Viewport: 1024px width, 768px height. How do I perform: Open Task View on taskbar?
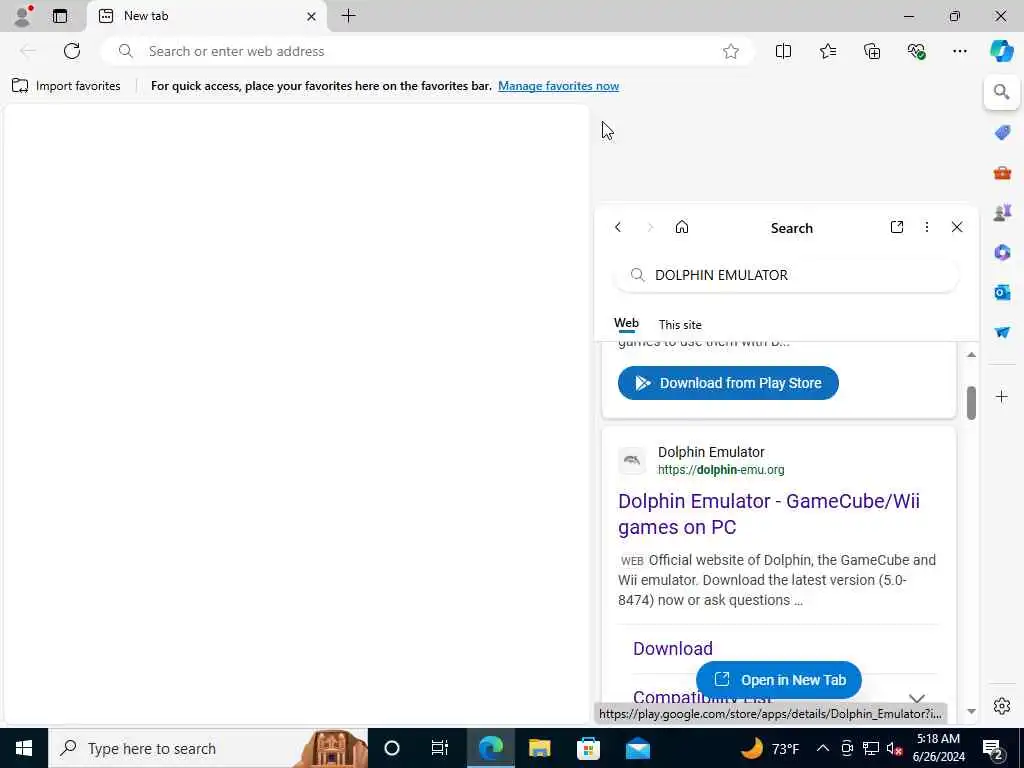(x=440, y=748)
